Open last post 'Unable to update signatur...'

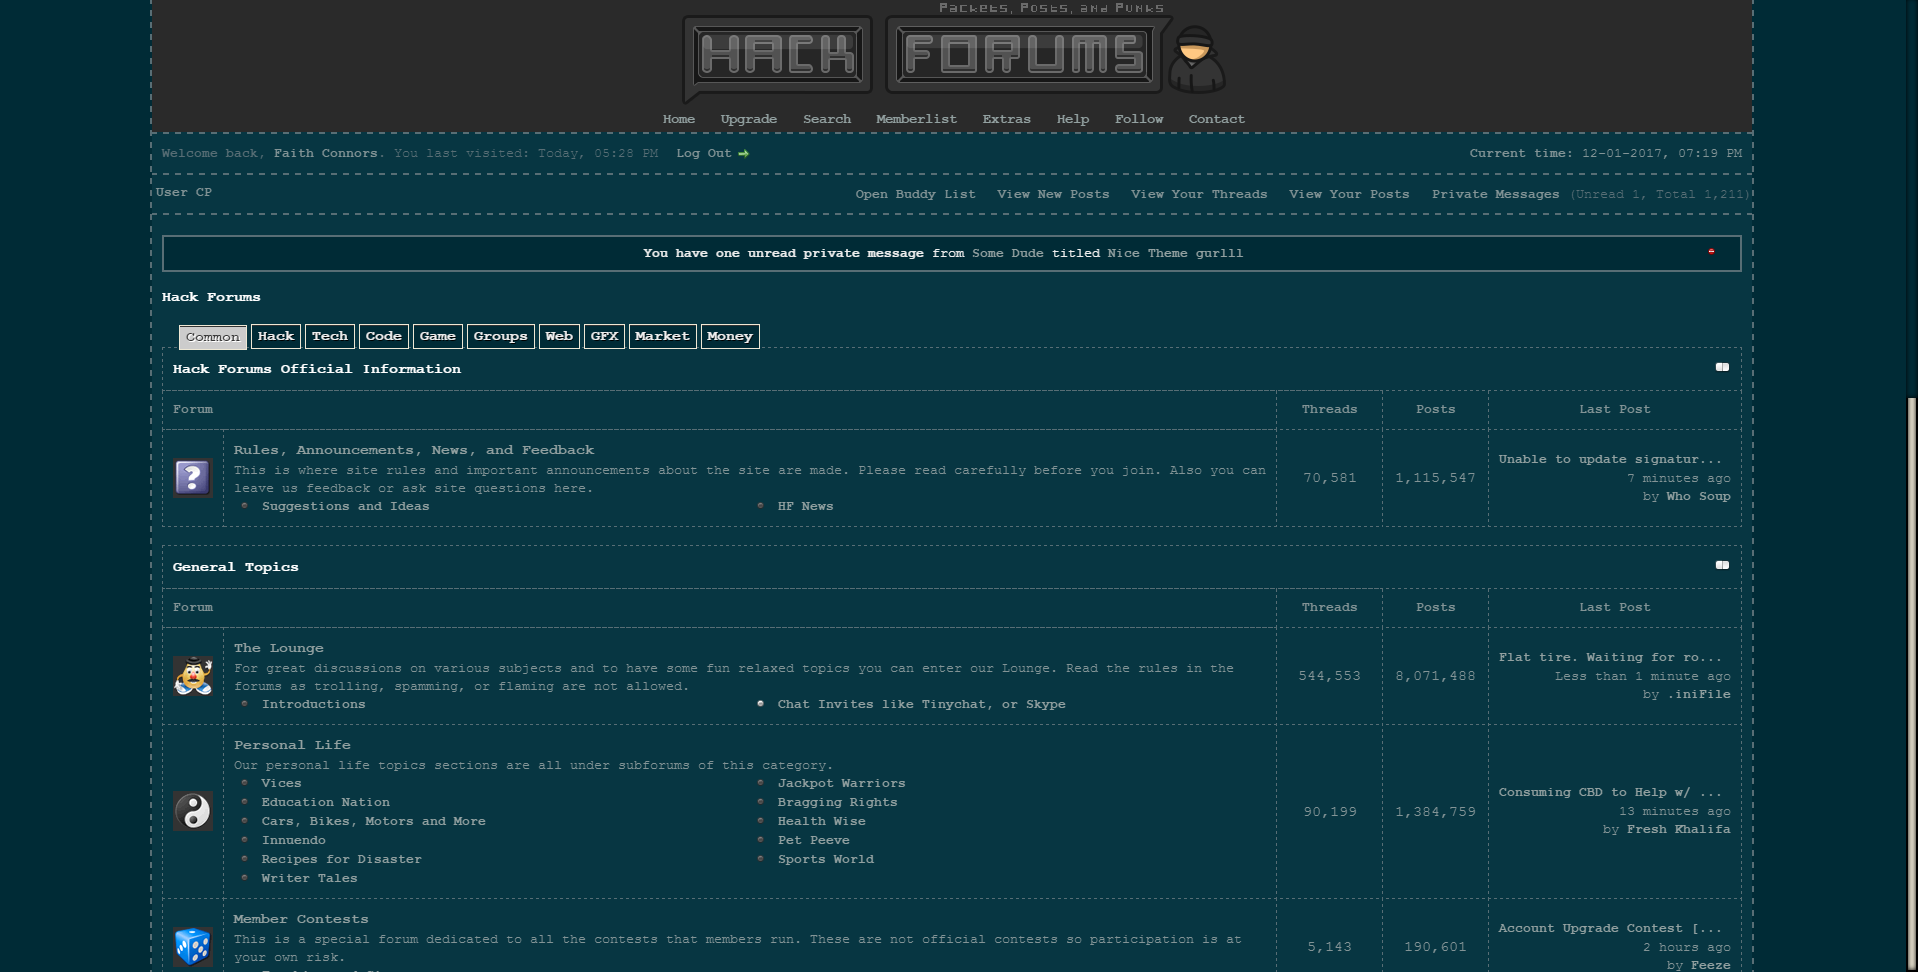pos(1610,459)
